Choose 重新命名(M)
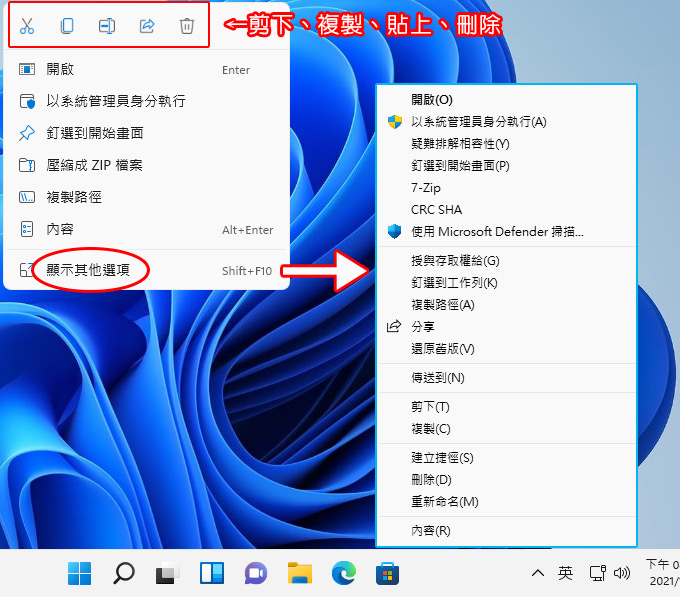Viewport: 680px width, 597px height. [x=507, y=502]
